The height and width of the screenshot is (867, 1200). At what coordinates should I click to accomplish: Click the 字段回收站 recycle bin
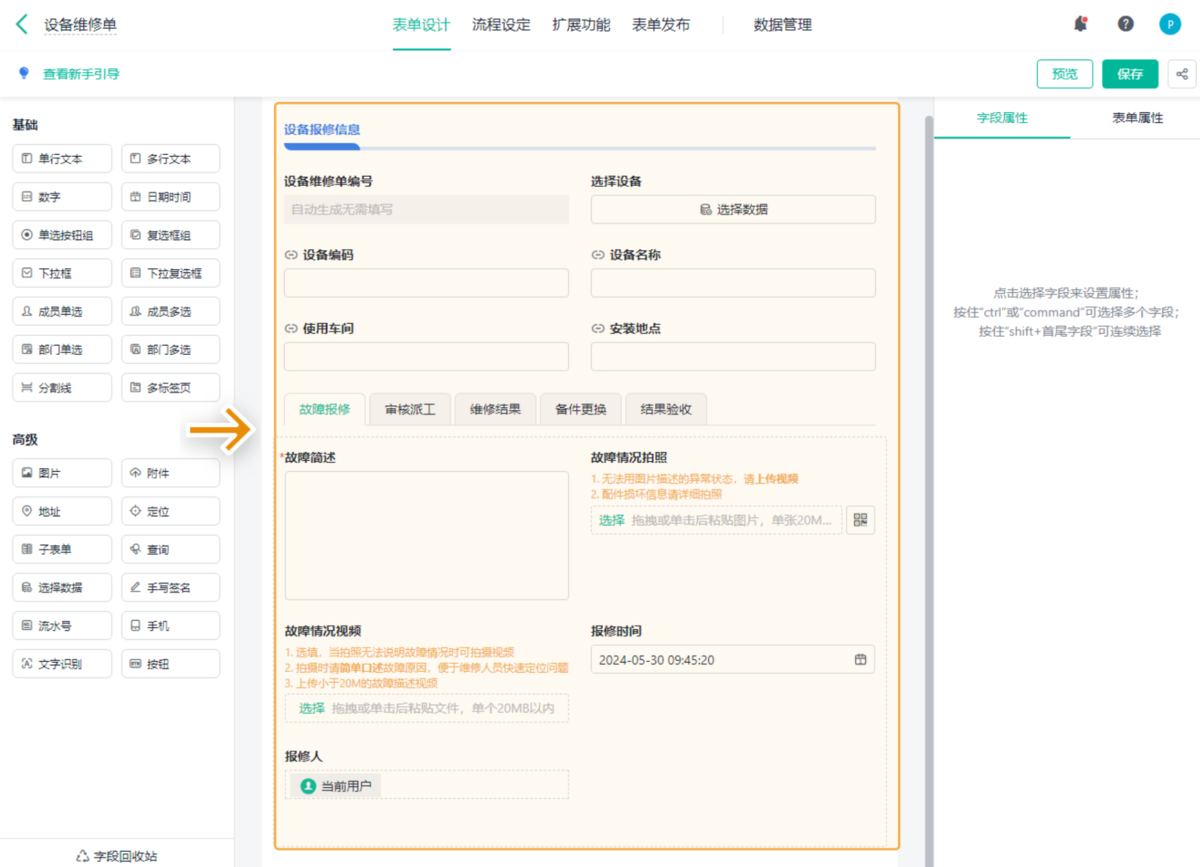pyautogui.click(x=116, y=856)
